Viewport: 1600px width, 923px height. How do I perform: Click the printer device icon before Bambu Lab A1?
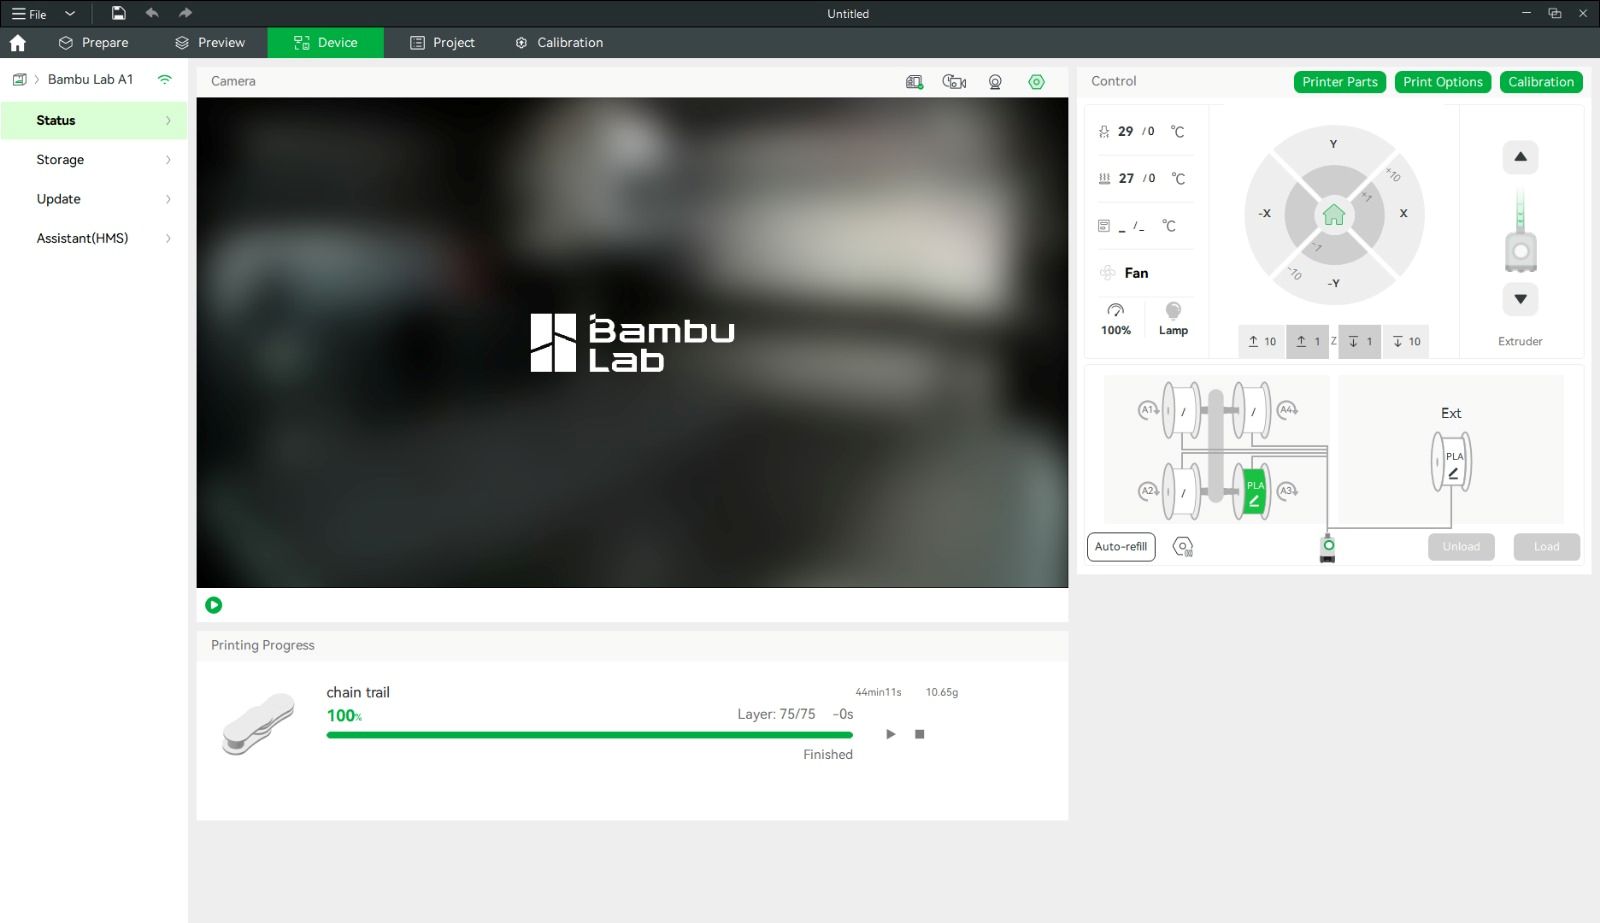pyautogui.click(x=19, y=79)
